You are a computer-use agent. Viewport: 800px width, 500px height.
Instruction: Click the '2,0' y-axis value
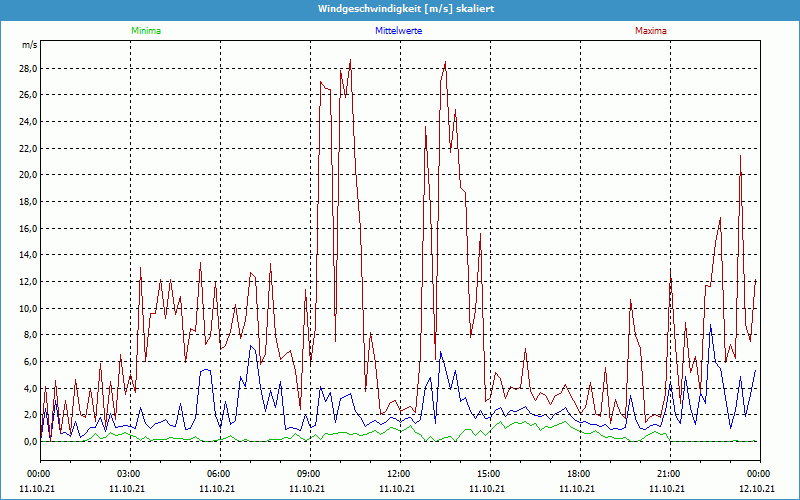pos(31,415)
